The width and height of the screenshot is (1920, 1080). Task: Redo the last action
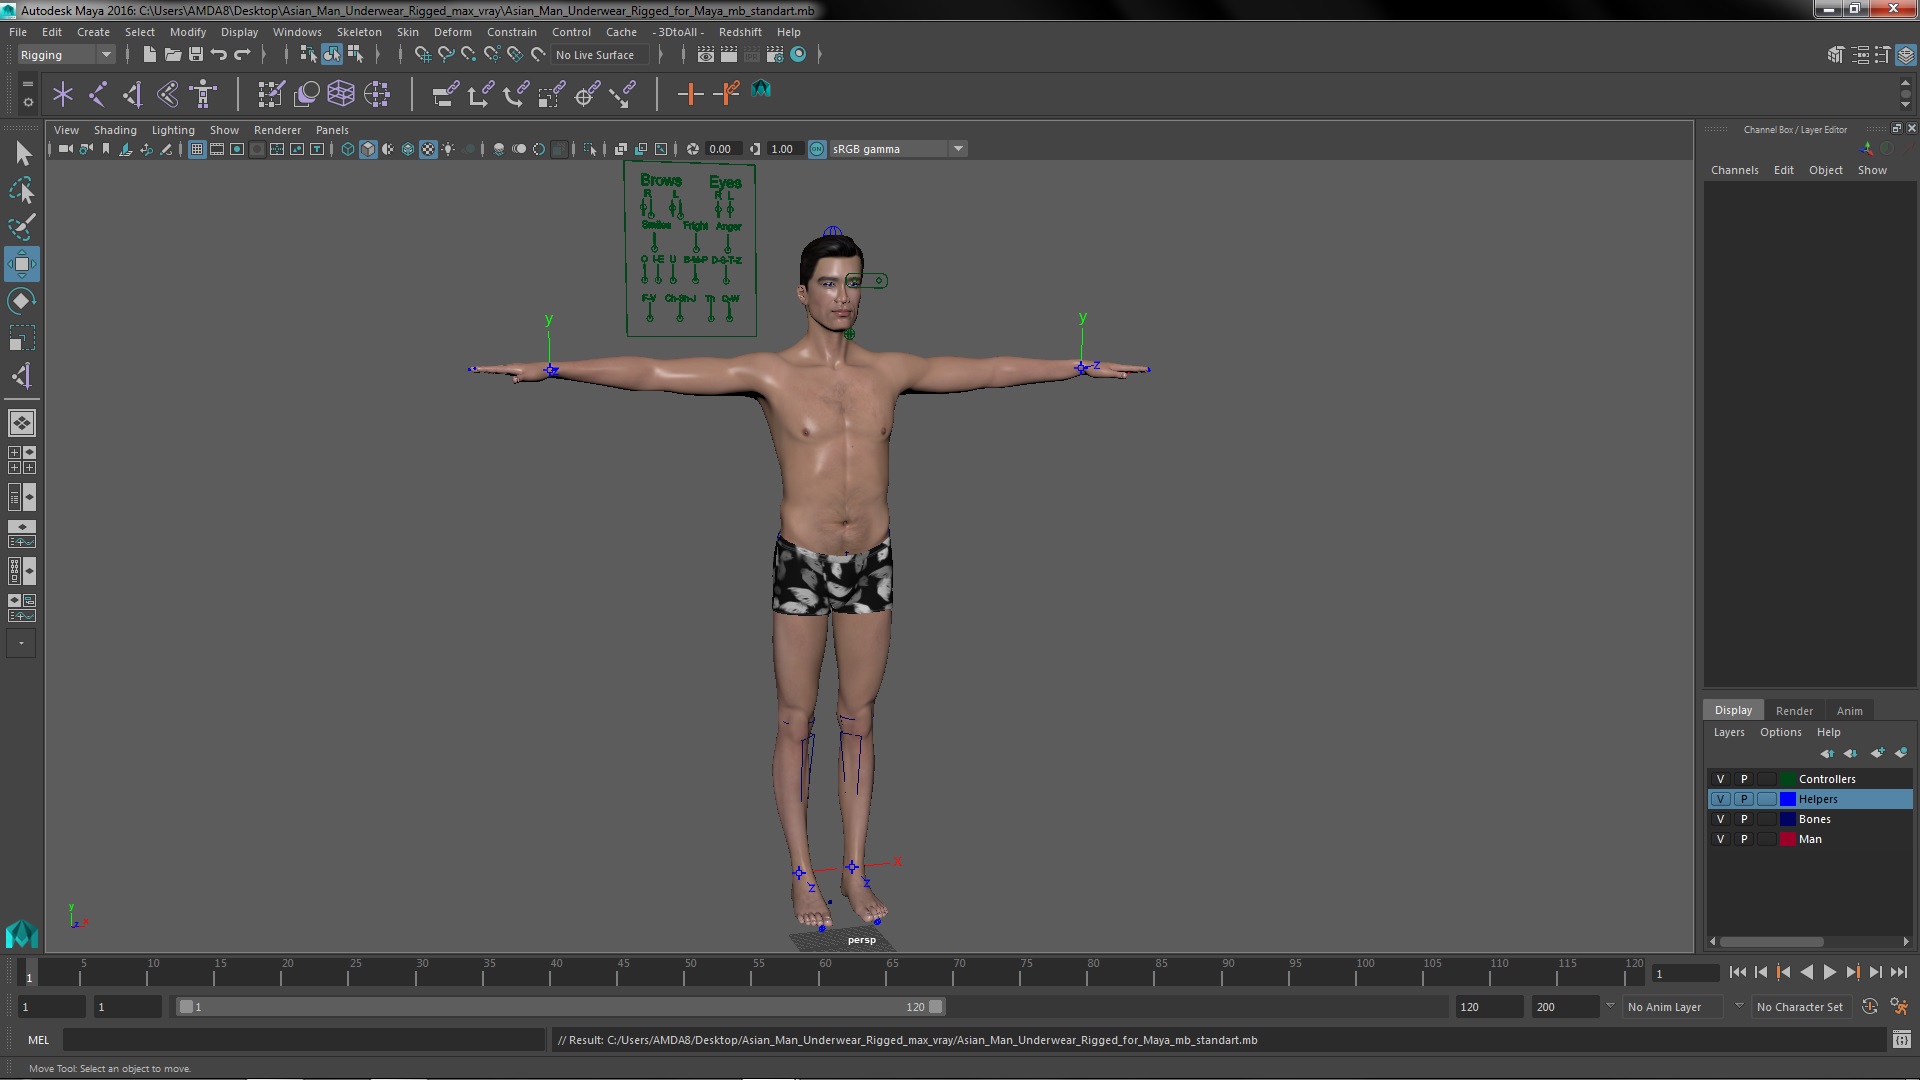pos(242,54)
